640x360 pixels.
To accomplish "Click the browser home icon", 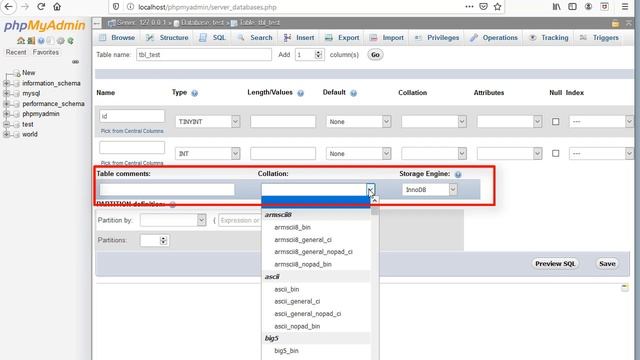I will pos(57,7).
